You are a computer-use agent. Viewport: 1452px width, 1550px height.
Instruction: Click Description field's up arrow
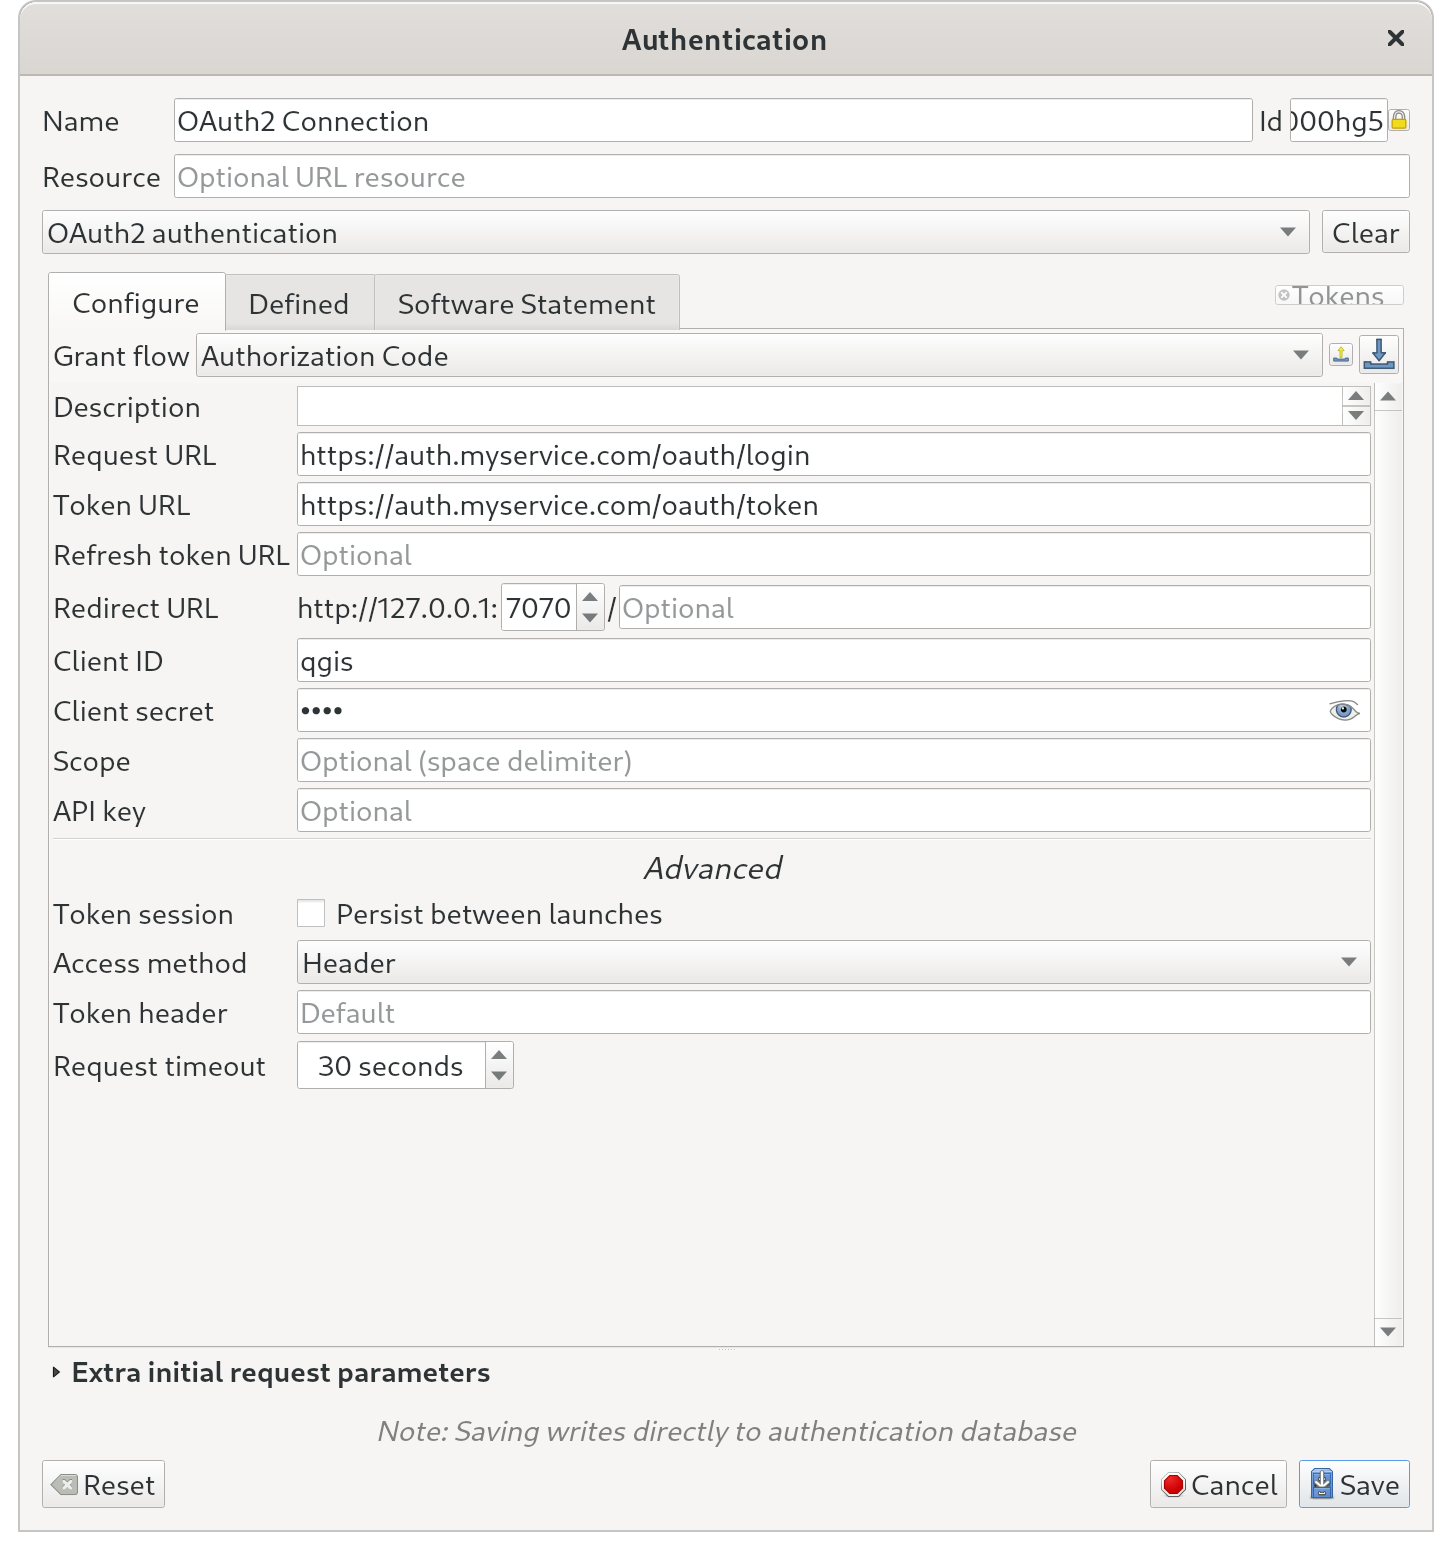1356,397
